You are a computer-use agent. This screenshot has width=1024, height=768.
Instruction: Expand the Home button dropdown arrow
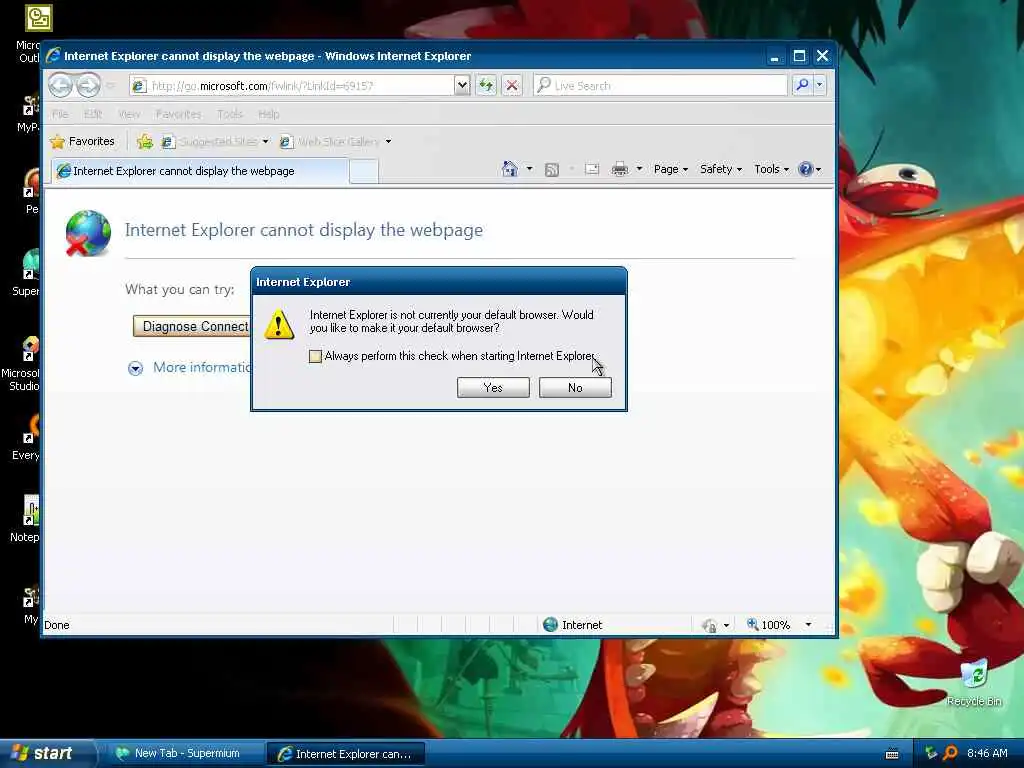click(x=530, y=169)
